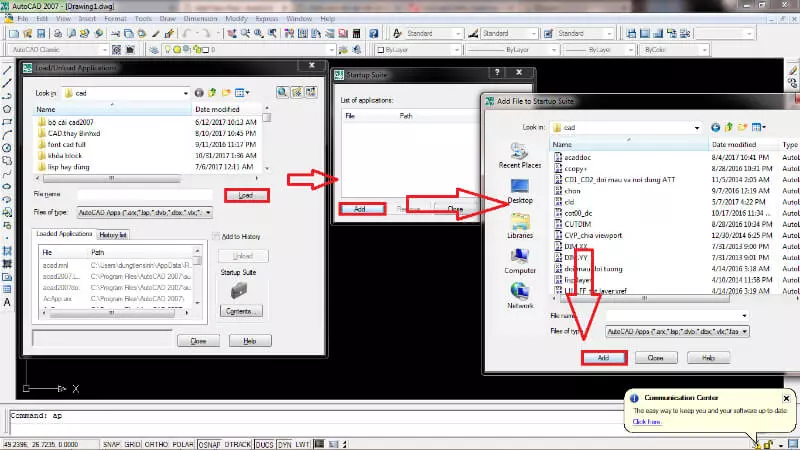Open the text style Standard dropdown
Image resolution: width=800 pixels, height=450 pixels.
coord(458,34)
